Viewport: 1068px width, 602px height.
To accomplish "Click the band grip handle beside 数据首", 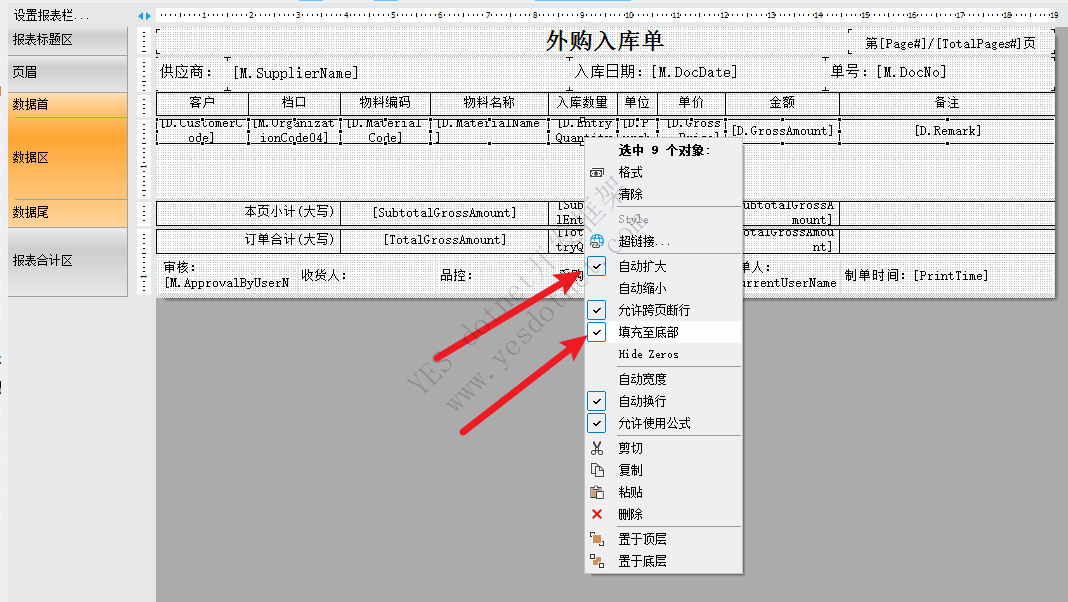I will pyautogui.click(x=144, y=106).
